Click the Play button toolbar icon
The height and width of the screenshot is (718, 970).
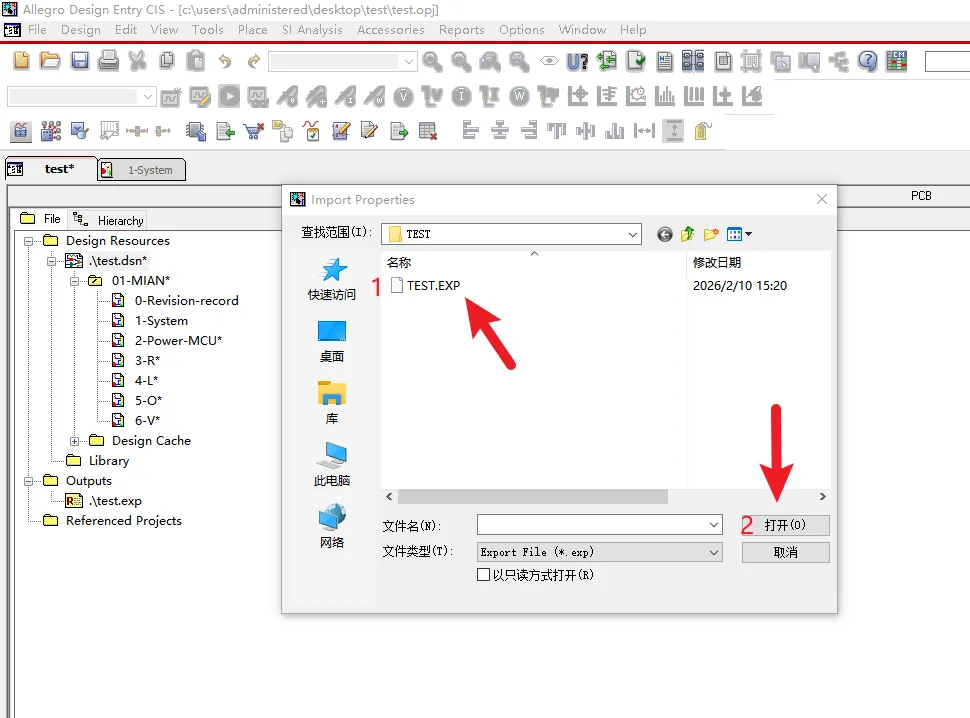point(229,96)
